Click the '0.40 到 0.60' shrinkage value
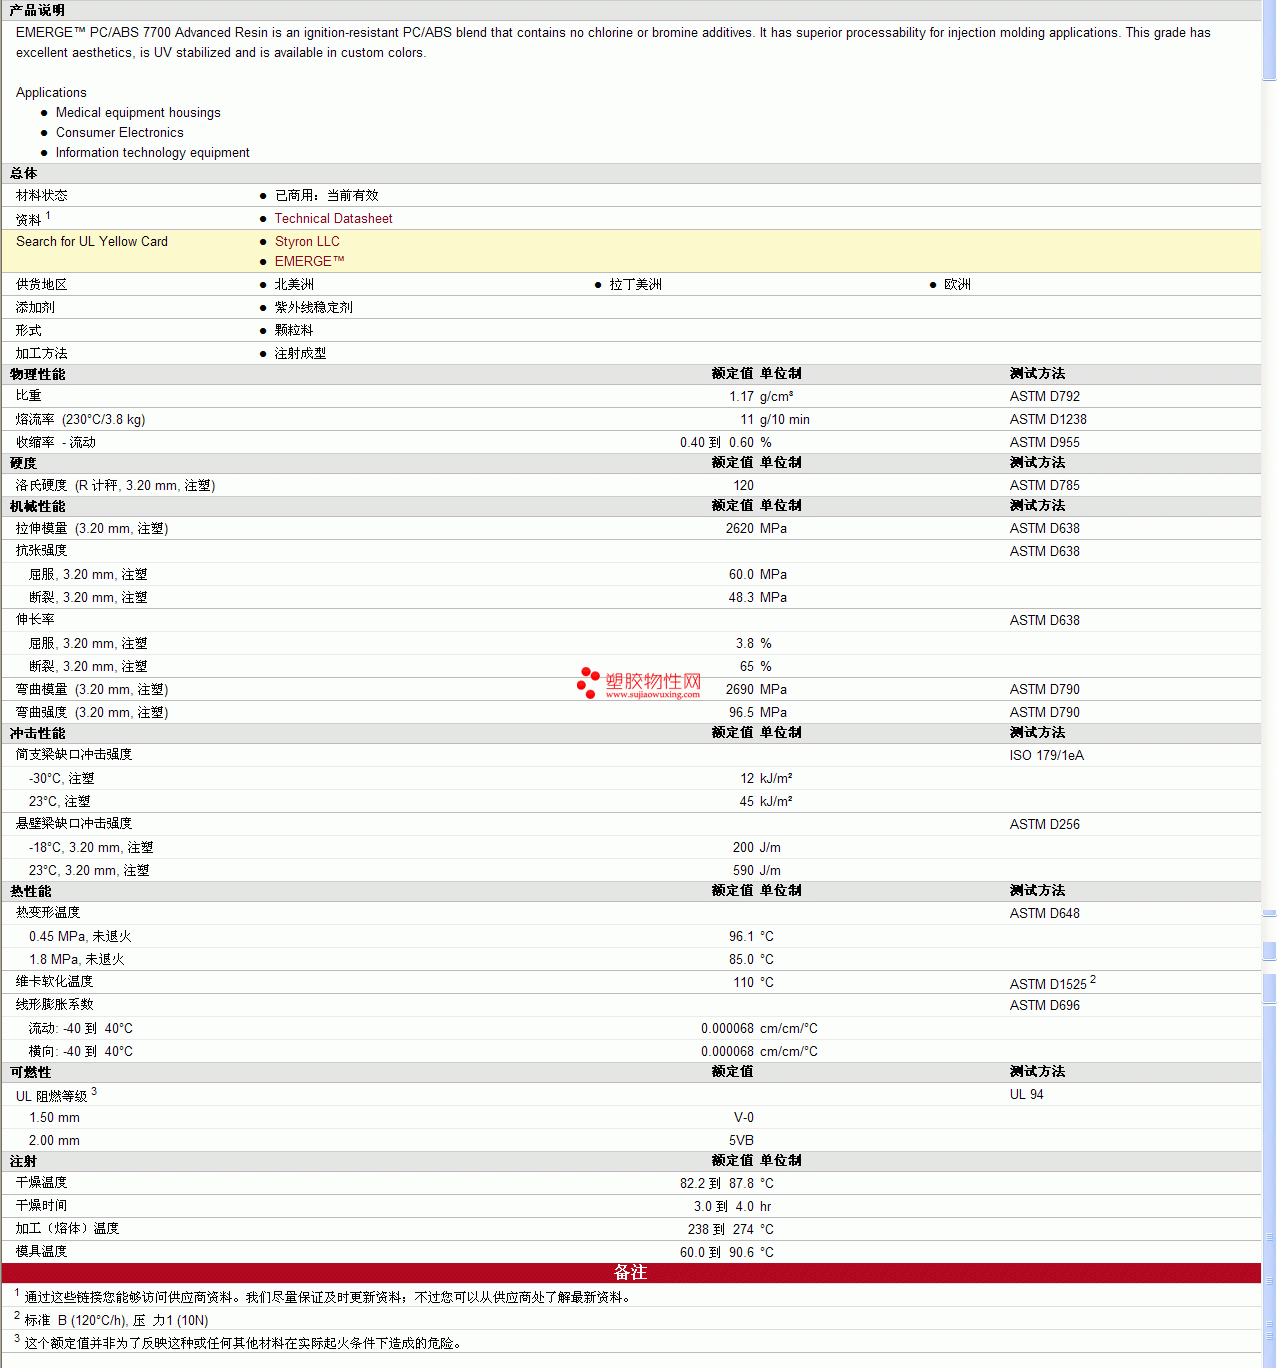This screenshot has height=1368, width=1277. [717, 442]
